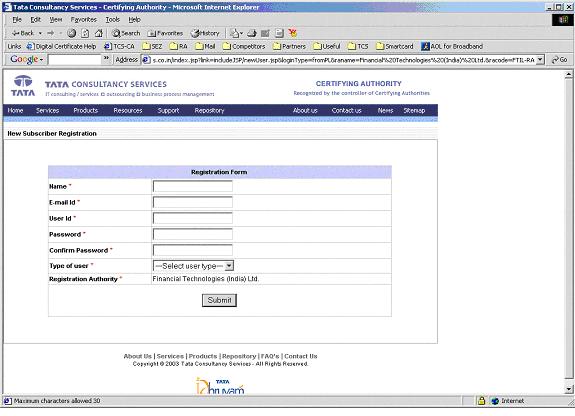Image resolution: width=575 pixels, height=416 pixels.
Task: Open the footer Repository link
Action: (239, 356)
